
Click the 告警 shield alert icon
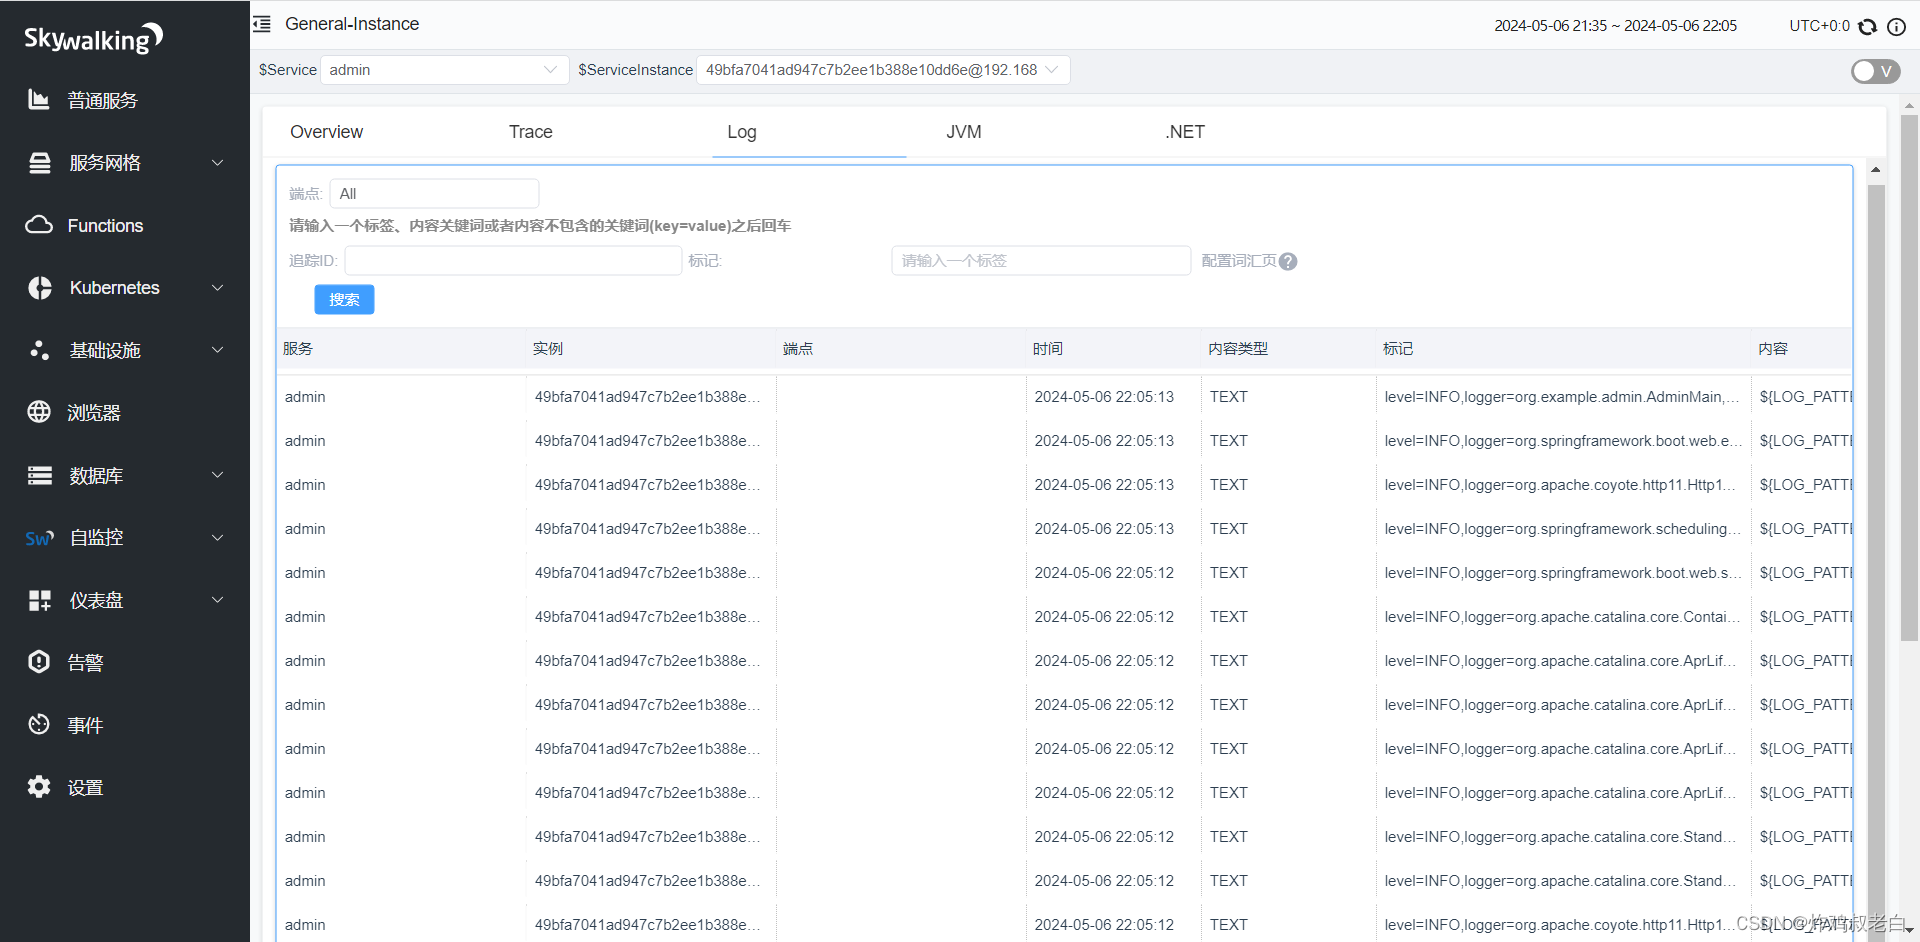39,662
